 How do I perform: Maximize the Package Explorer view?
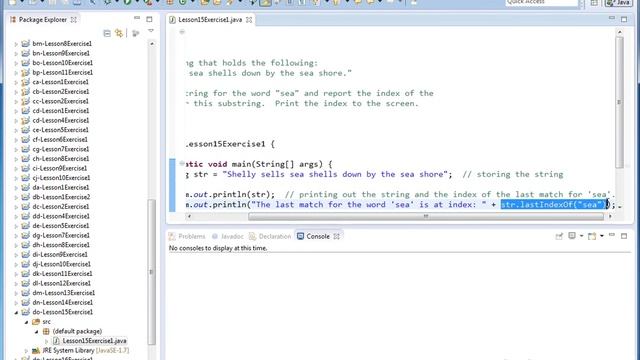(149, 19)
